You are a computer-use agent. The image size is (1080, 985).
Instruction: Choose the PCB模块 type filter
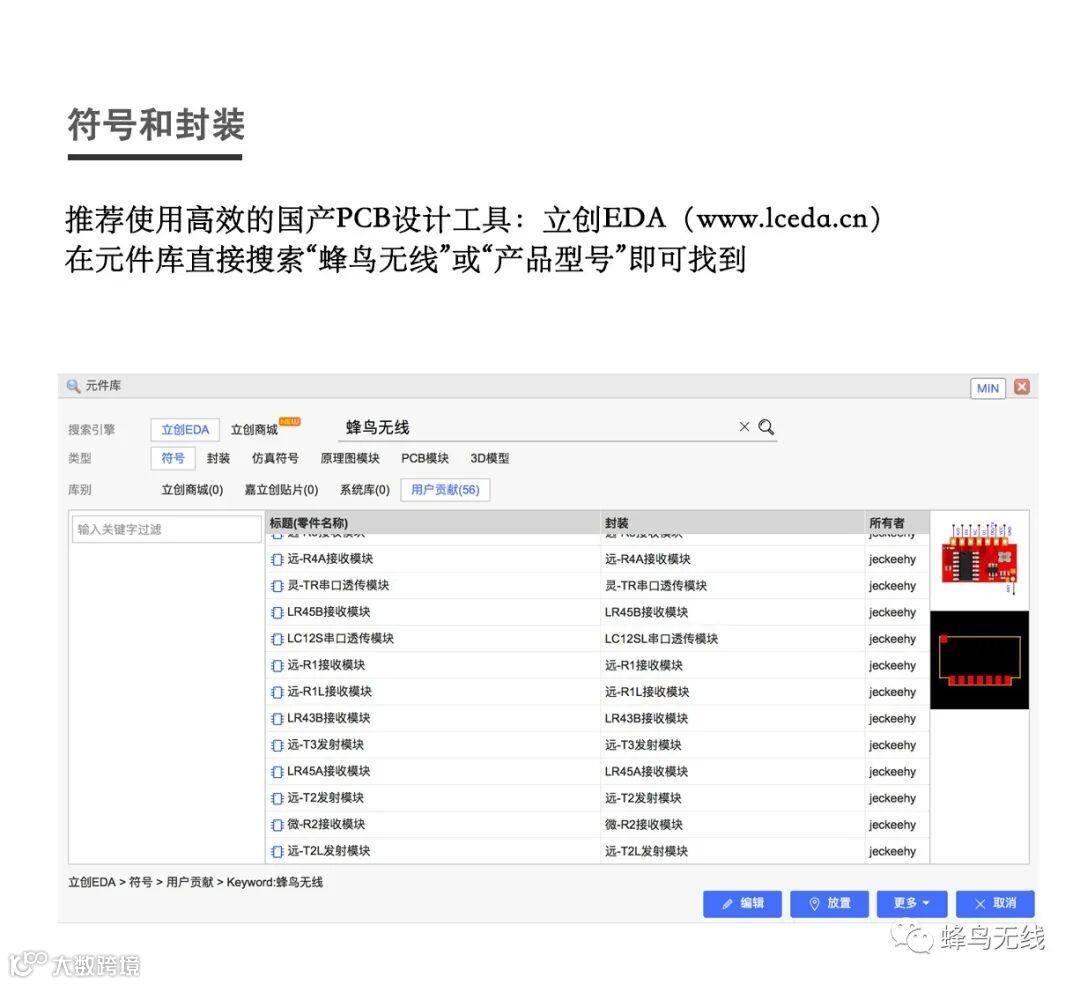pos(425,458)
